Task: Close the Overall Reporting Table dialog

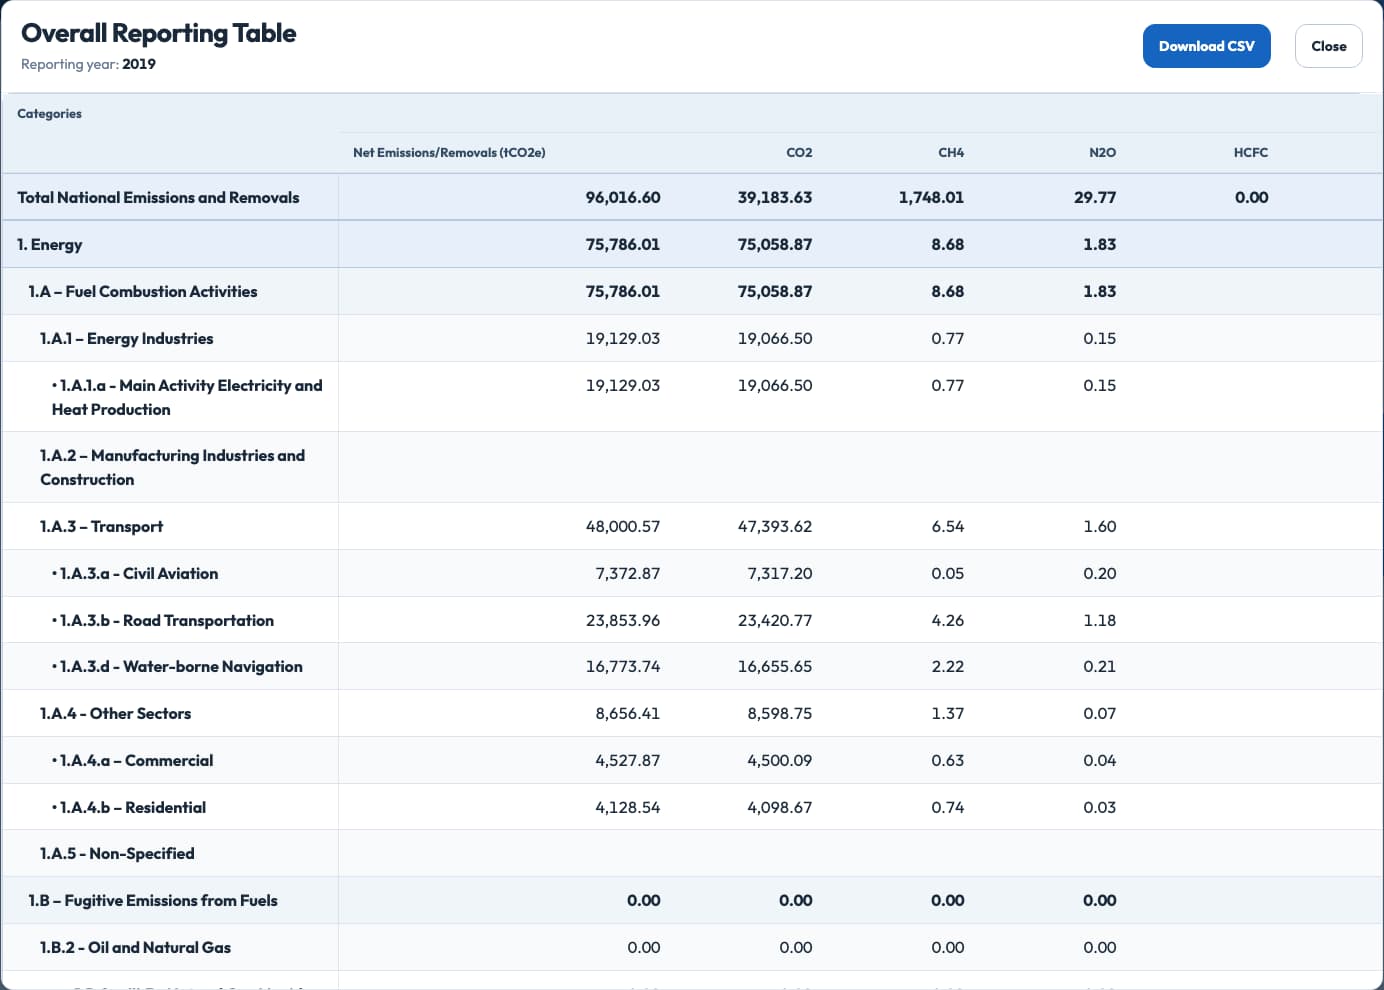Action: pyautogui.click(x=1328, y=46)
